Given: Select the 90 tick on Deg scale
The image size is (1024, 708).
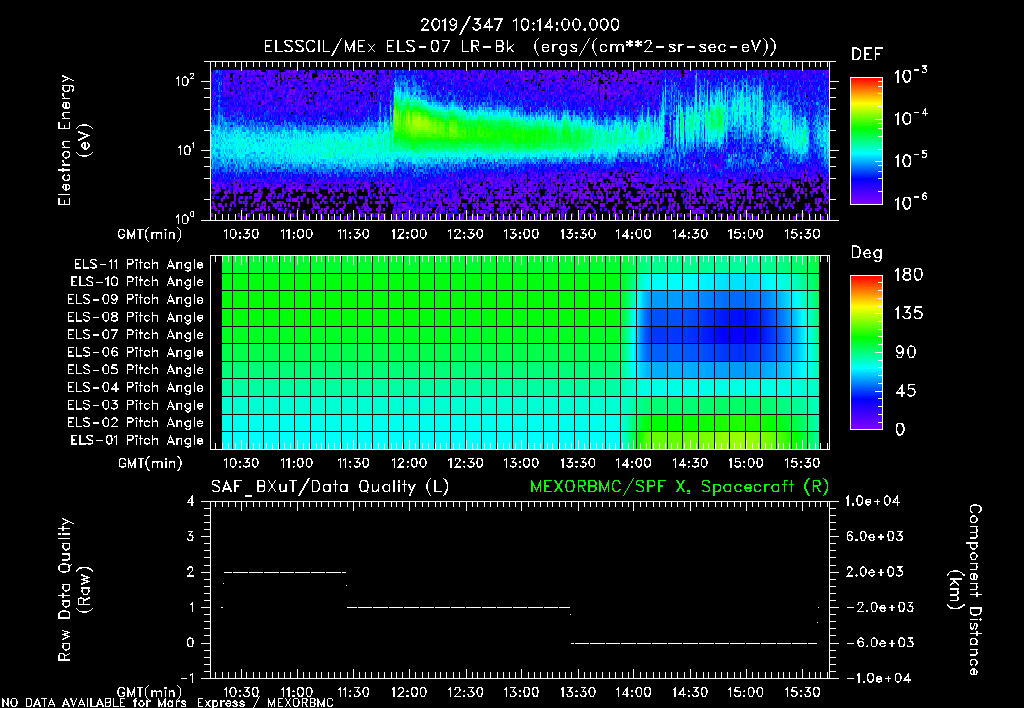Looking at the screenshot, I should (x=906, y=353).
